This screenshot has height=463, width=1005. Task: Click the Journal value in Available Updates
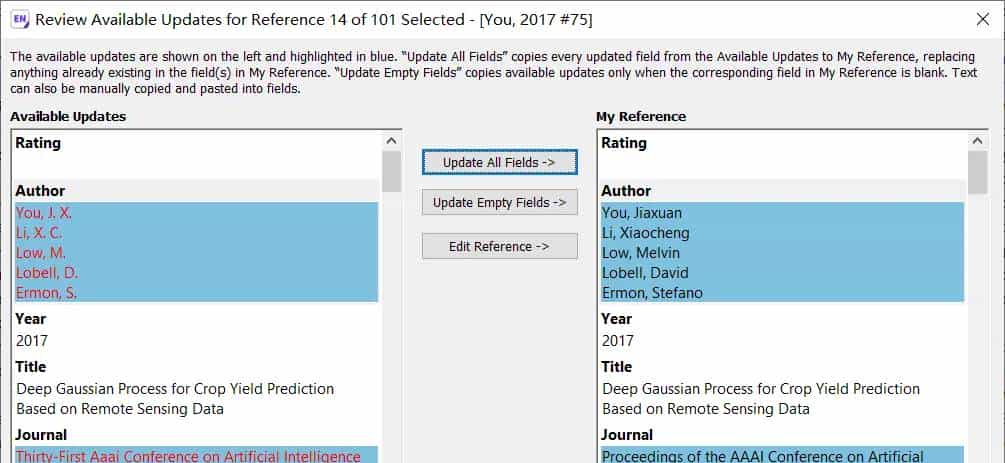(x=188, y=456)
